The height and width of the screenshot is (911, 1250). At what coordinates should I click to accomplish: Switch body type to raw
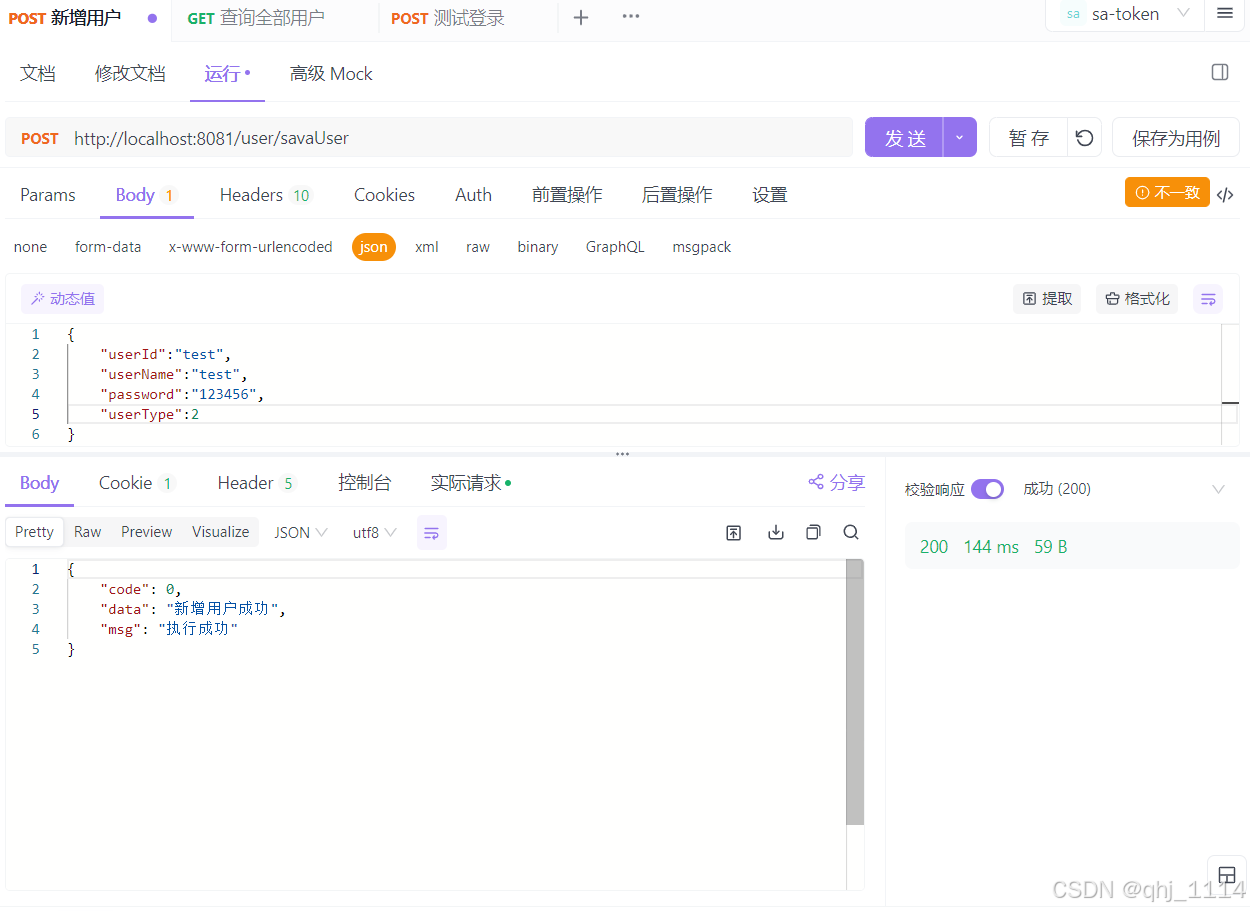point(478,246)
